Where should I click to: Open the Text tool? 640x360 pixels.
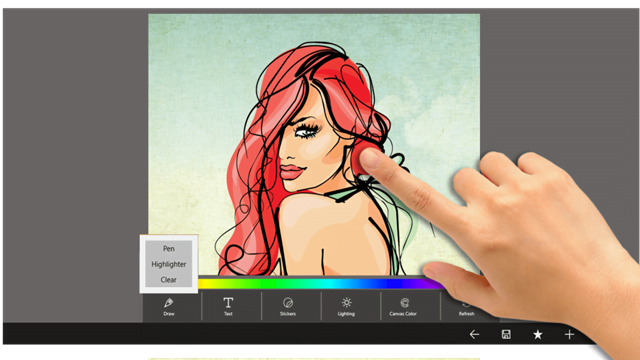228,307
